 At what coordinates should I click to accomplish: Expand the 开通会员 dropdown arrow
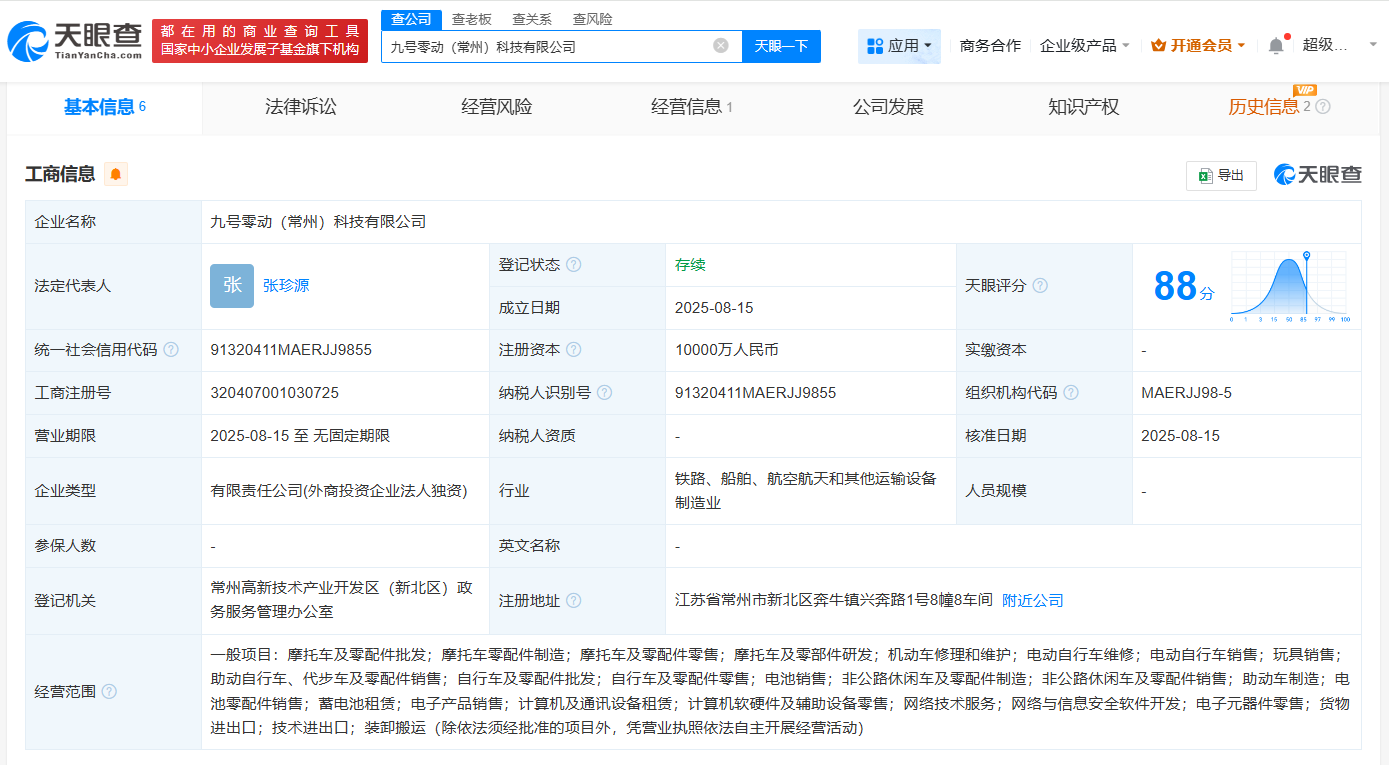point(1240,45)
